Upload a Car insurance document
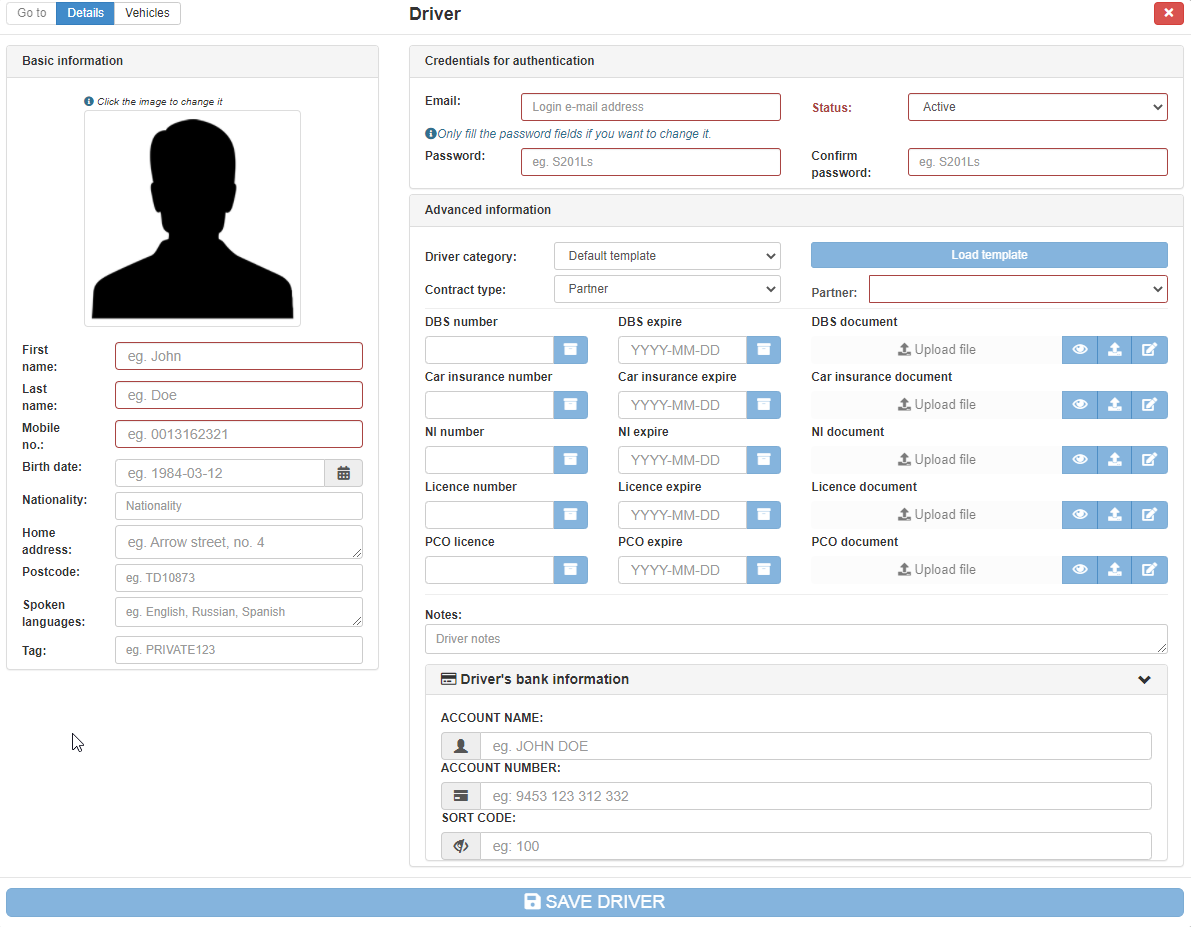 point(1115,404)
